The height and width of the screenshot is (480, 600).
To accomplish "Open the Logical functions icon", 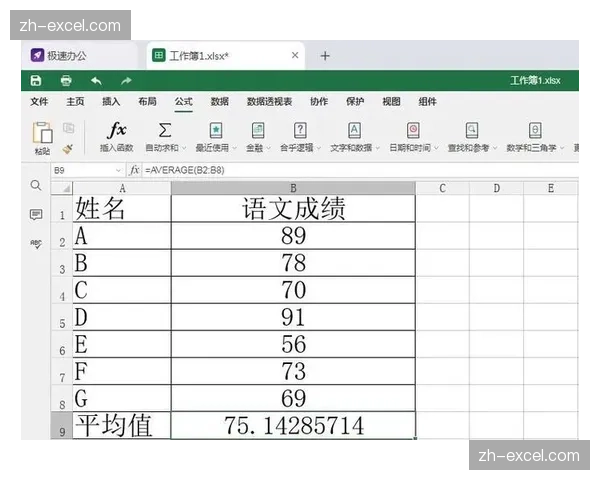I will [x=300, y=130].
